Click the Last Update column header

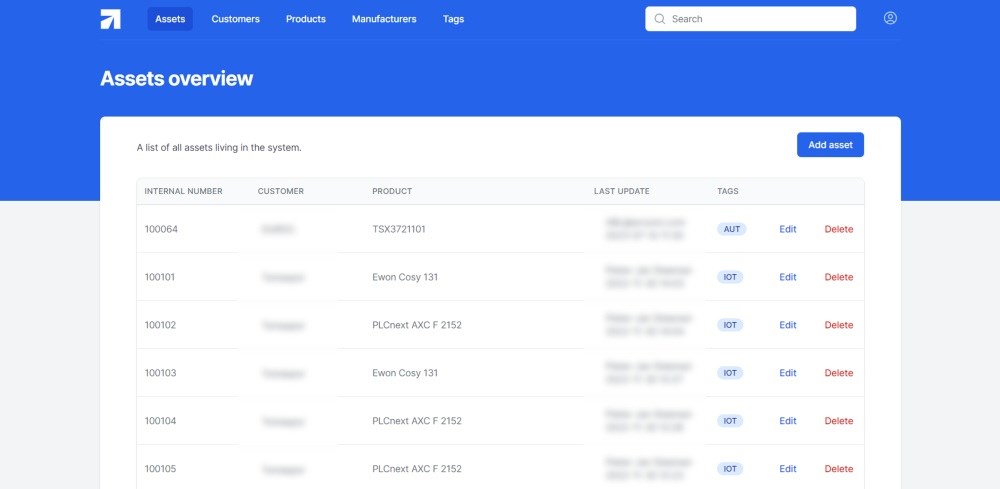click(x=621, y=191)
